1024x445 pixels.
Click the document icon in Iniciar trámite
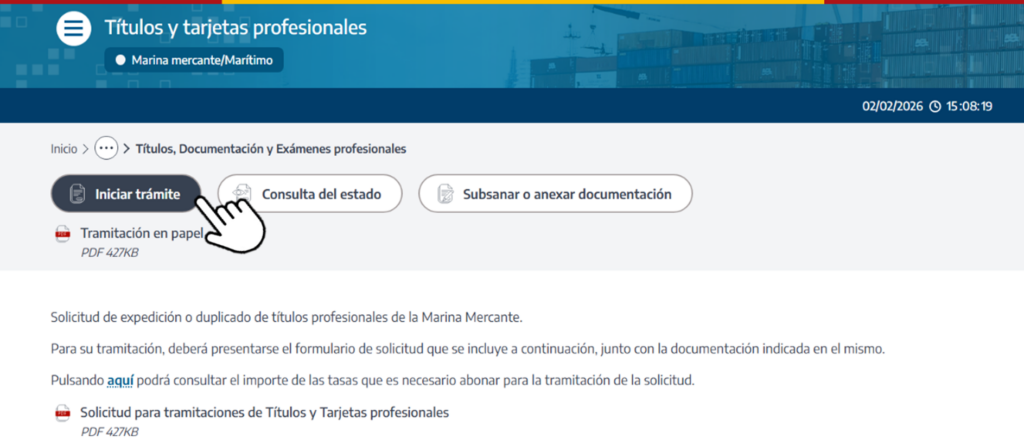coord(76,194)
